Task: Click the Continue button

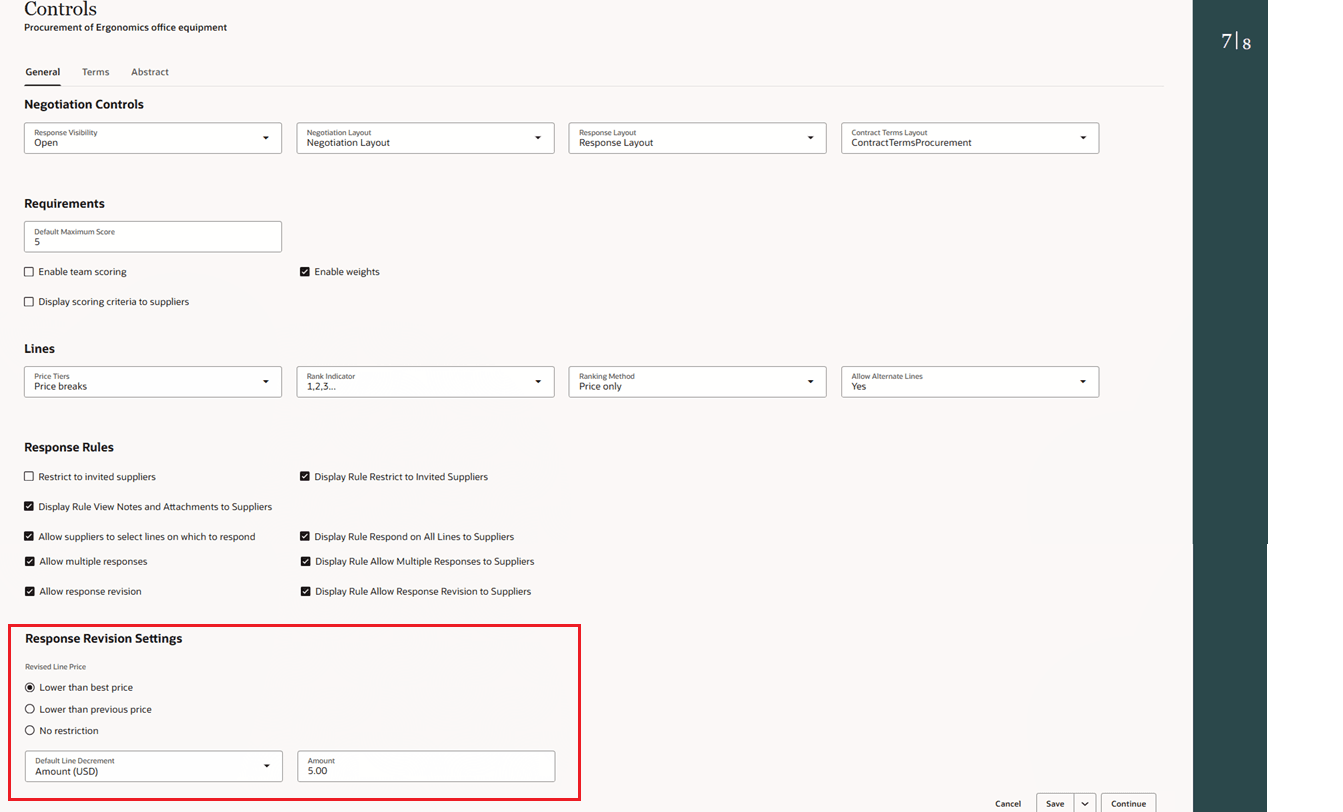Action: [1128, 803]
